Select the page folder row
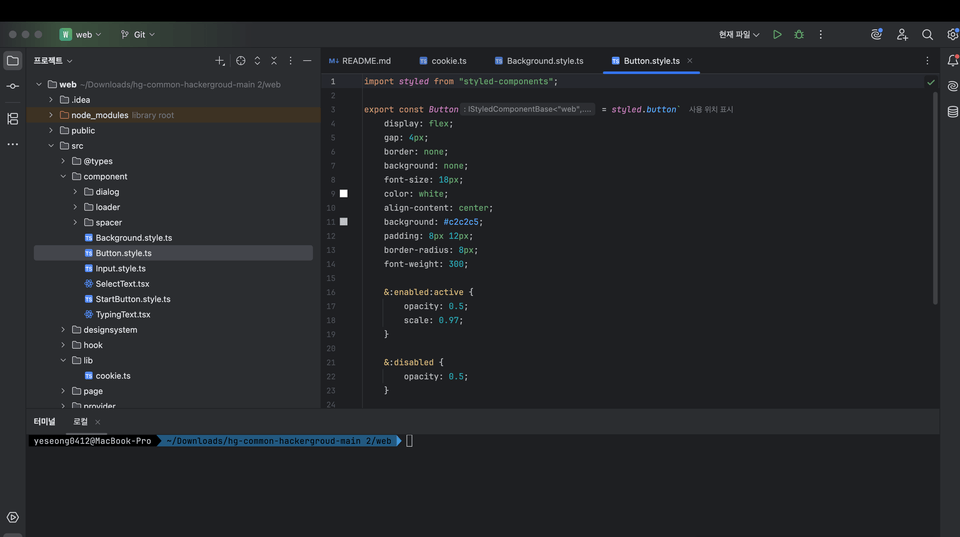The image size is (960, 537). click(x=173, y=391)
